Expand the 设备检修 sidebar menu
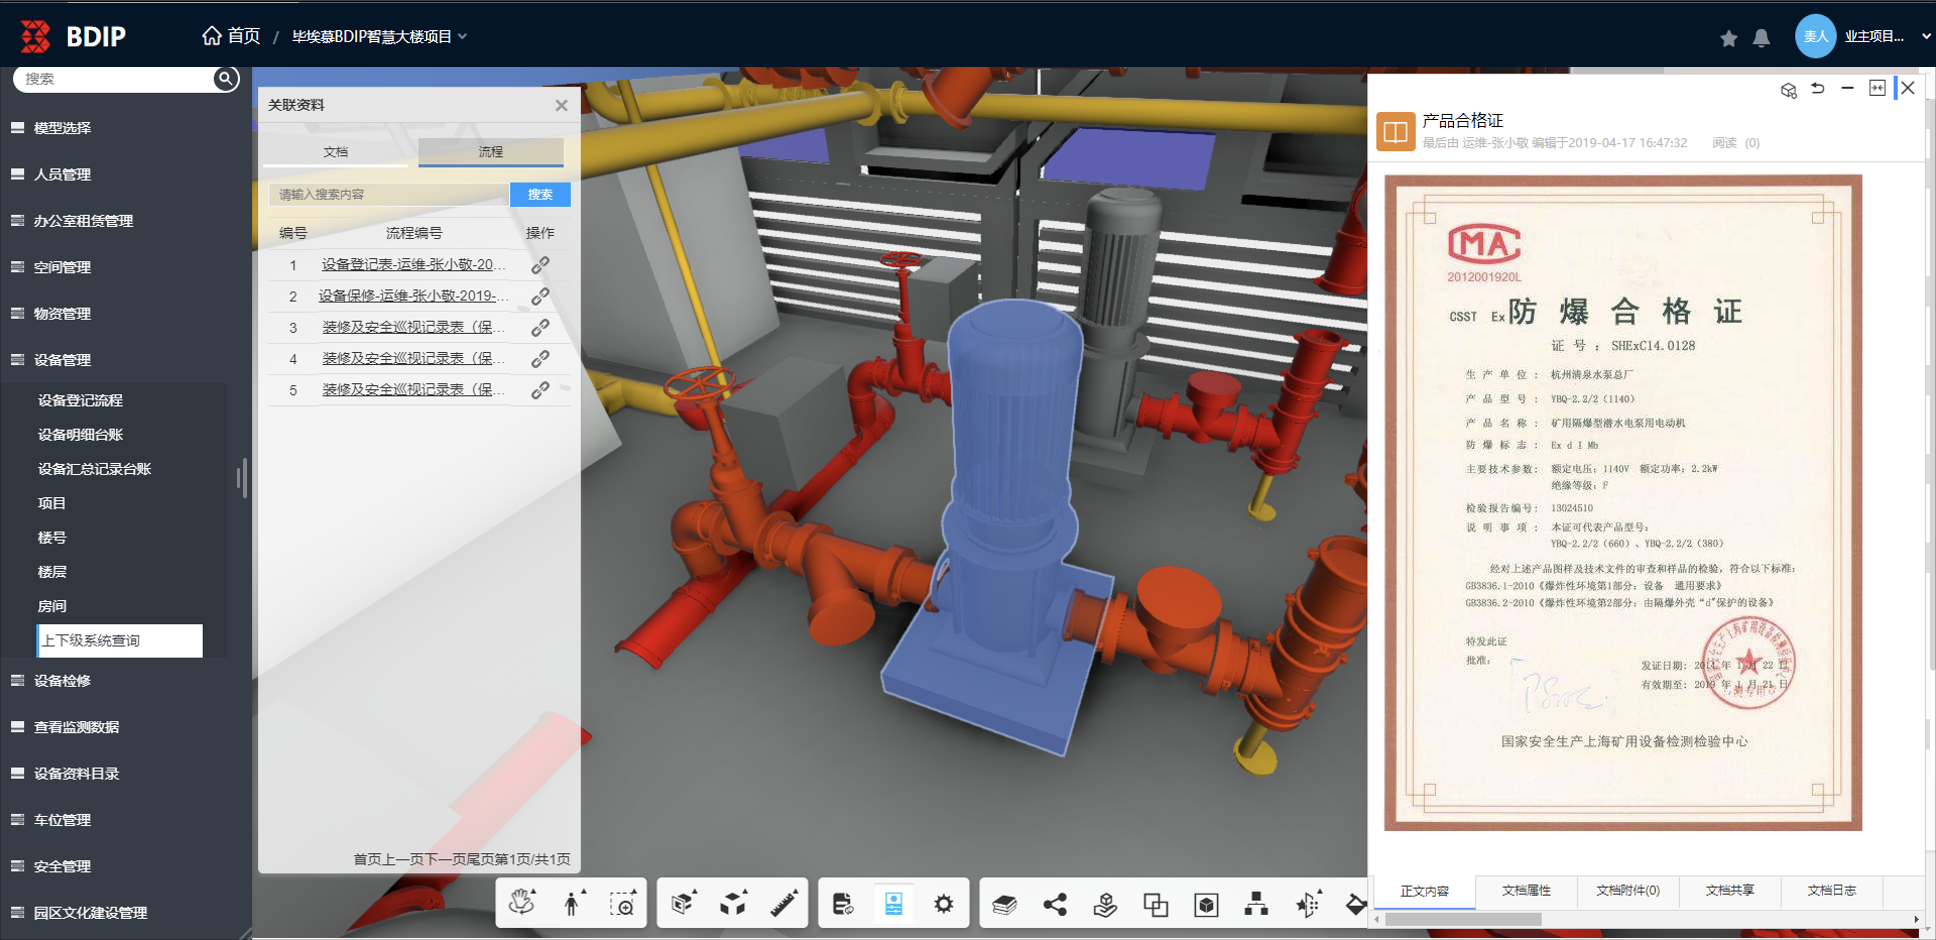The image size is (1936, 940). (x=62, y=681)
